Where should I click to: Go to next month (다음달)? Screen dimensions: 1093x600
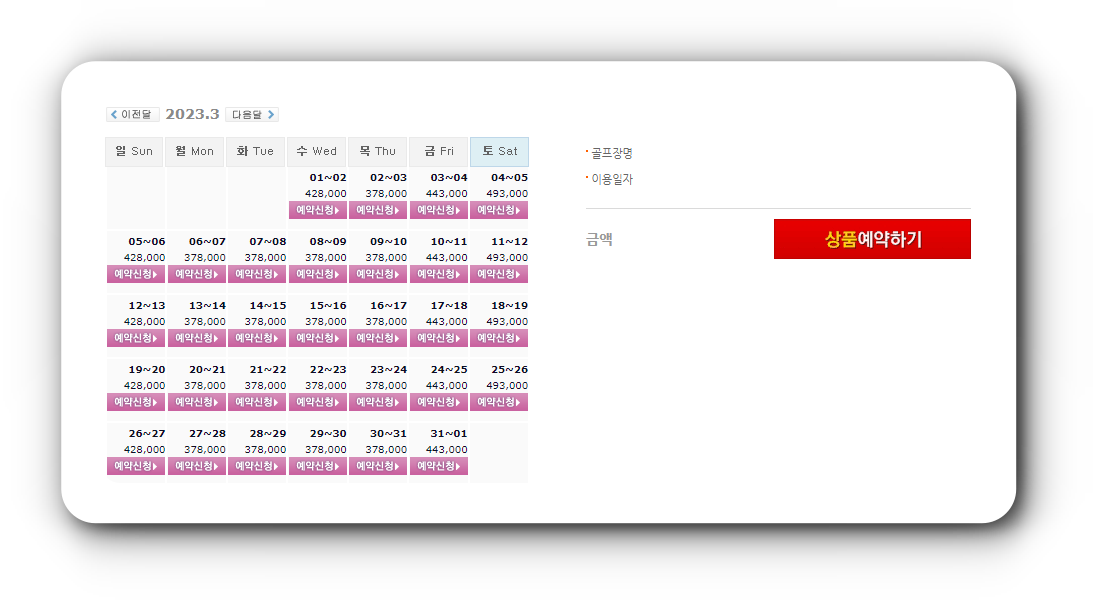coord(252,114)
